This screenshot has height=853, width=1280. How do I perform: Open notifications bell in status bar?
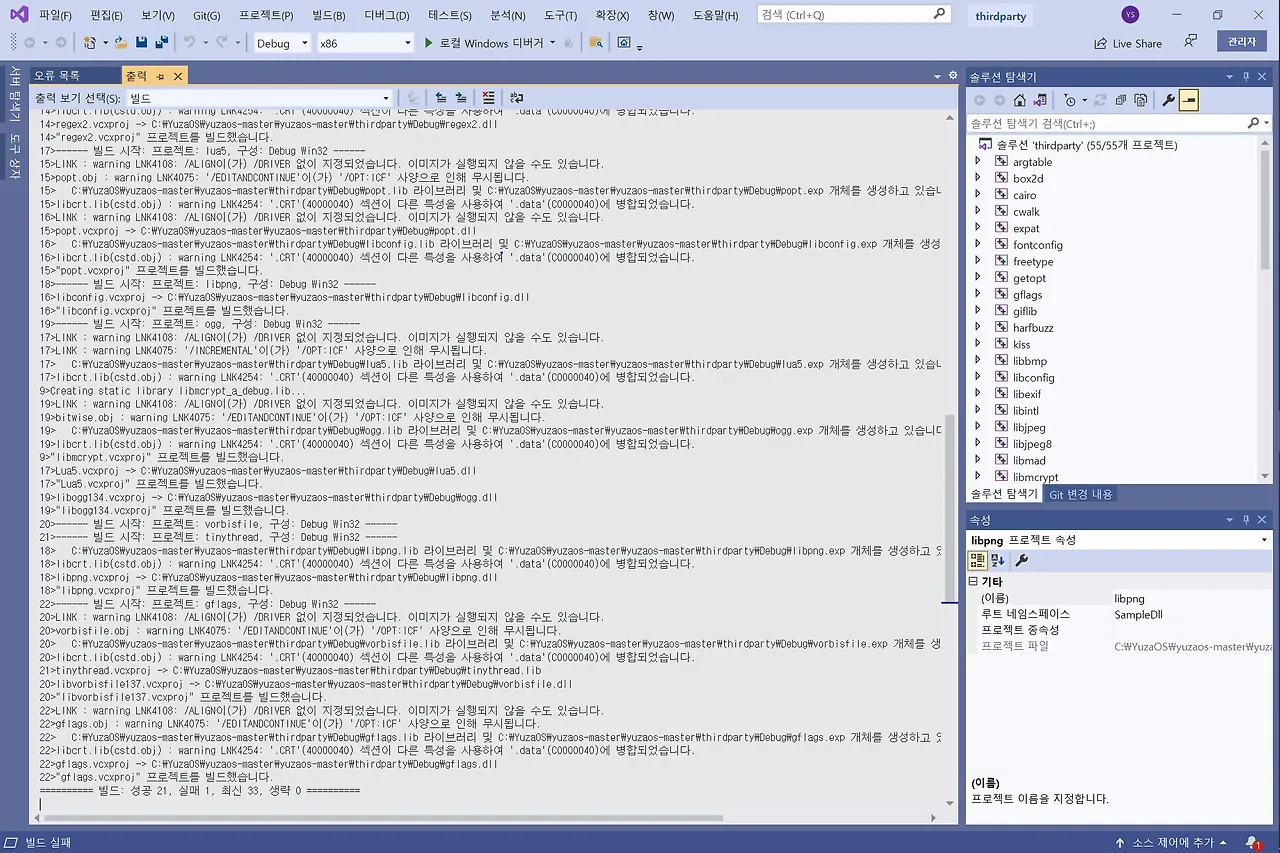click(x=1252, y=843)
